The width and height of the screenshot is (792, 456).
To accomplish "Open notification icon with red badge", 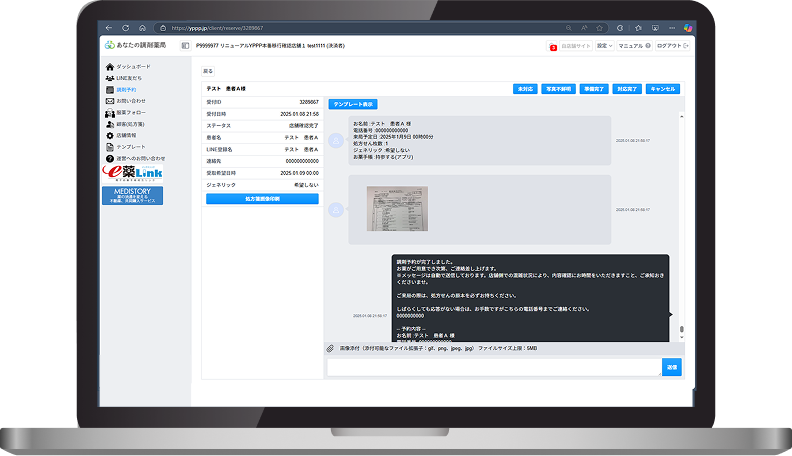I will tap(554, 46).
